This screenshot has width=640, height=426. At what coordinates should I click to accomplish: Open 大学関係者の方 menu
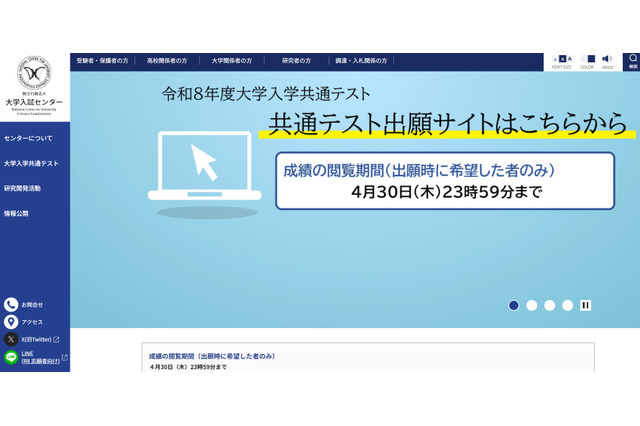[231, 60]
